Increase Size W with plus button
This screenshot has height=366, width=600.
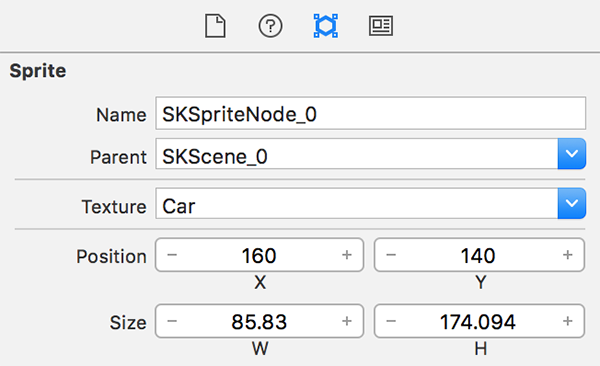click(347, 321)
